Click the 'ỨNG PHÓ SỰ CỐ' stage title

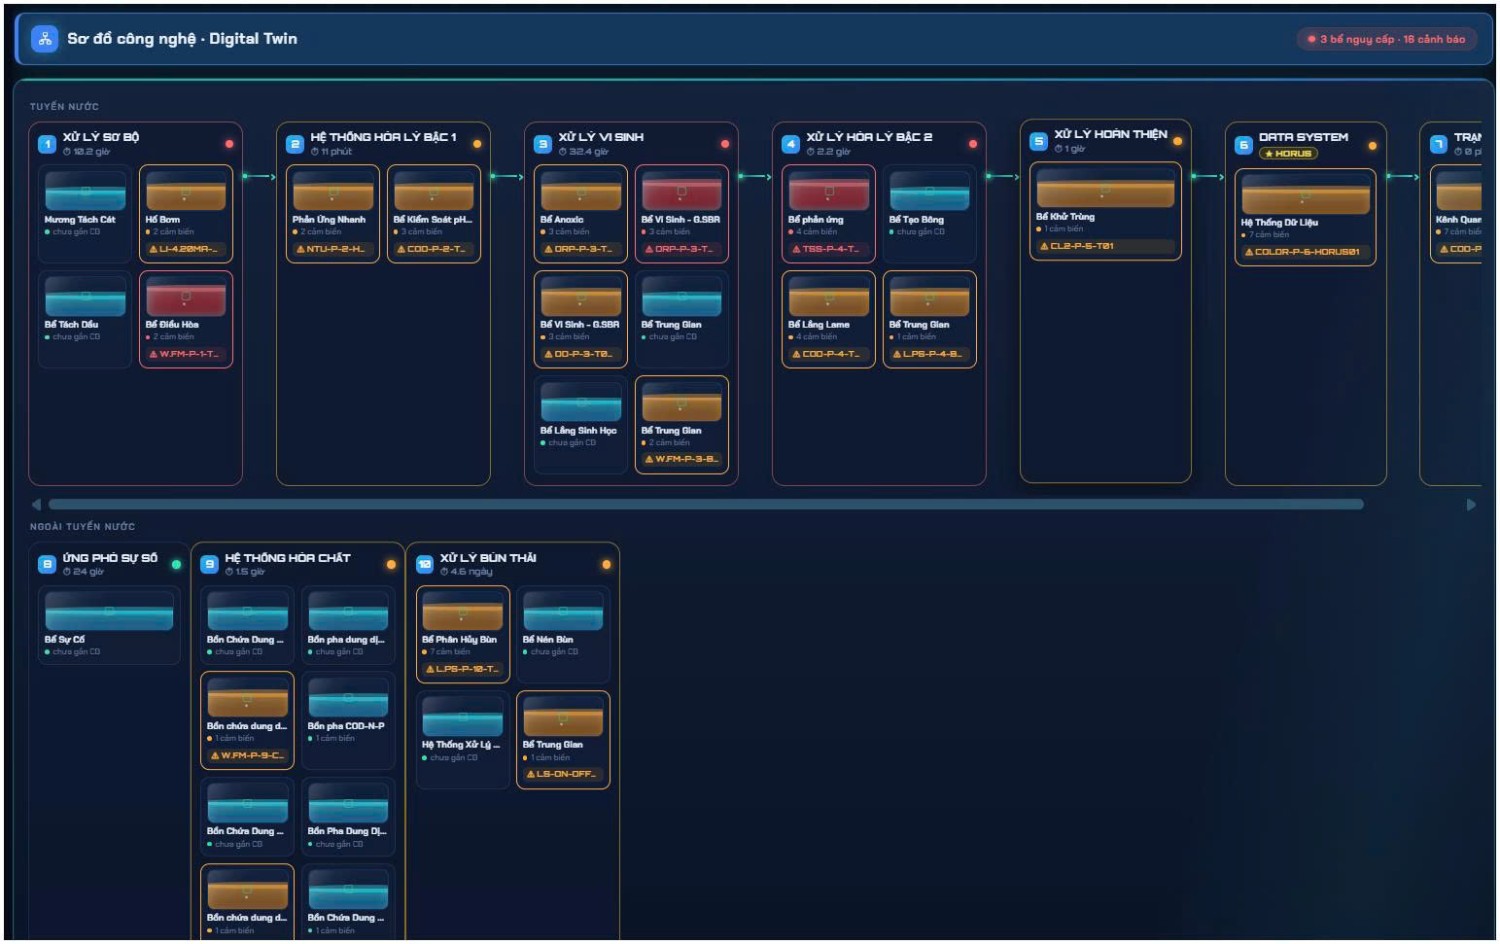pos(110,558)
